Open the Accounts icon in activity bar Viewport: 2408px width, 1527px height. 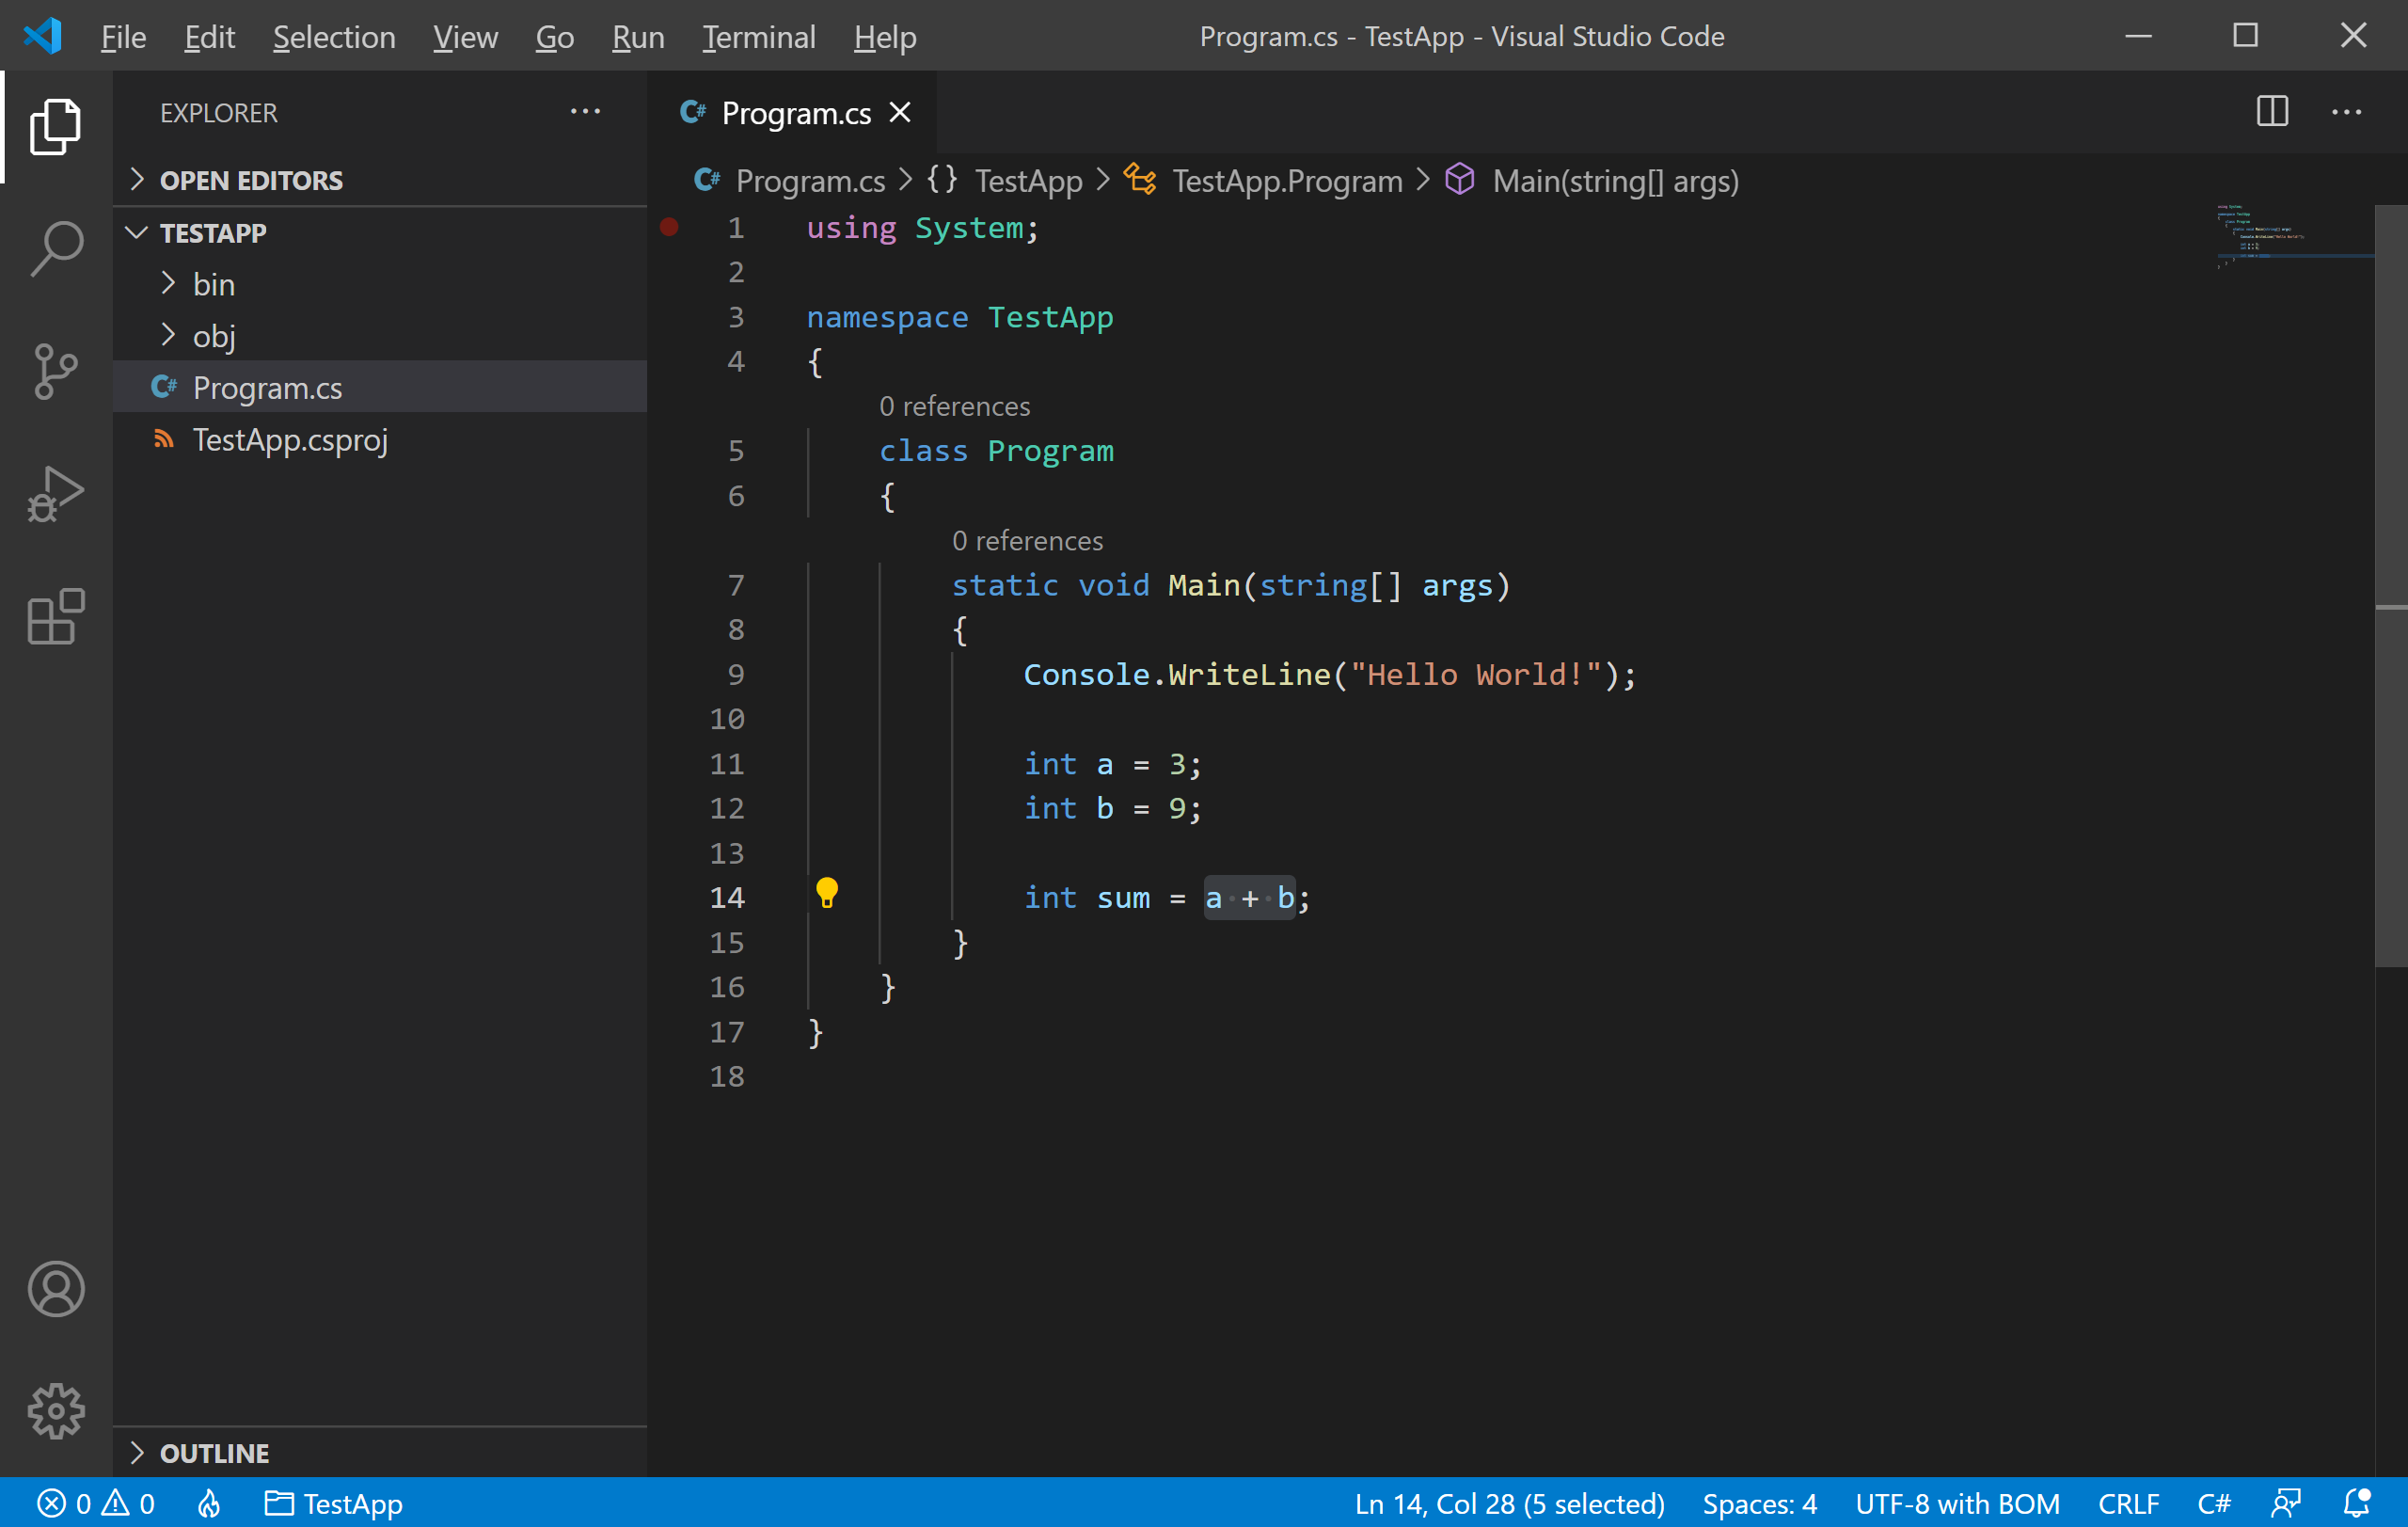coord(56,1288)
